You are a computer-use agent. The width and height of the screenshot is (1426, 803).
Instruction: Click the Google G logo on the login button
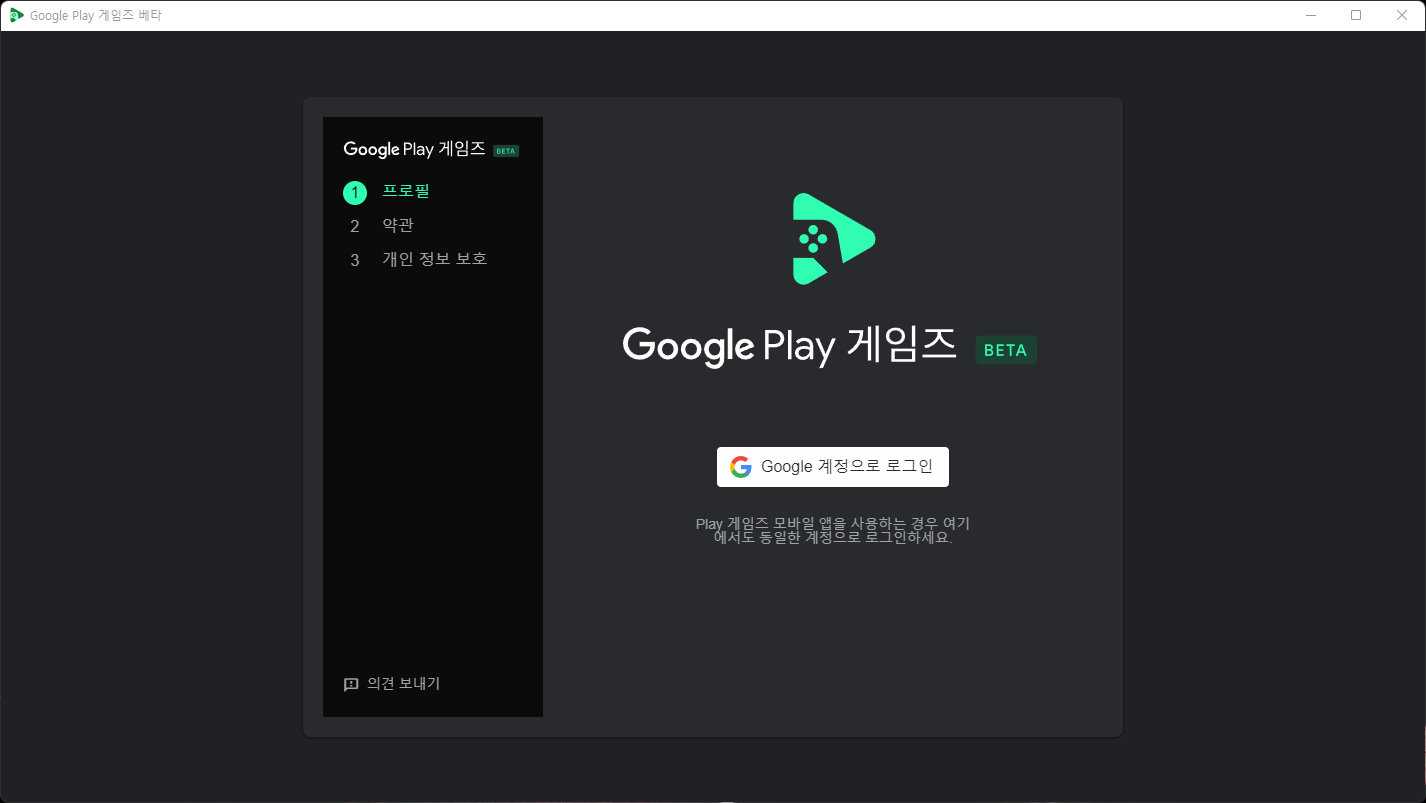pos(740,467)
